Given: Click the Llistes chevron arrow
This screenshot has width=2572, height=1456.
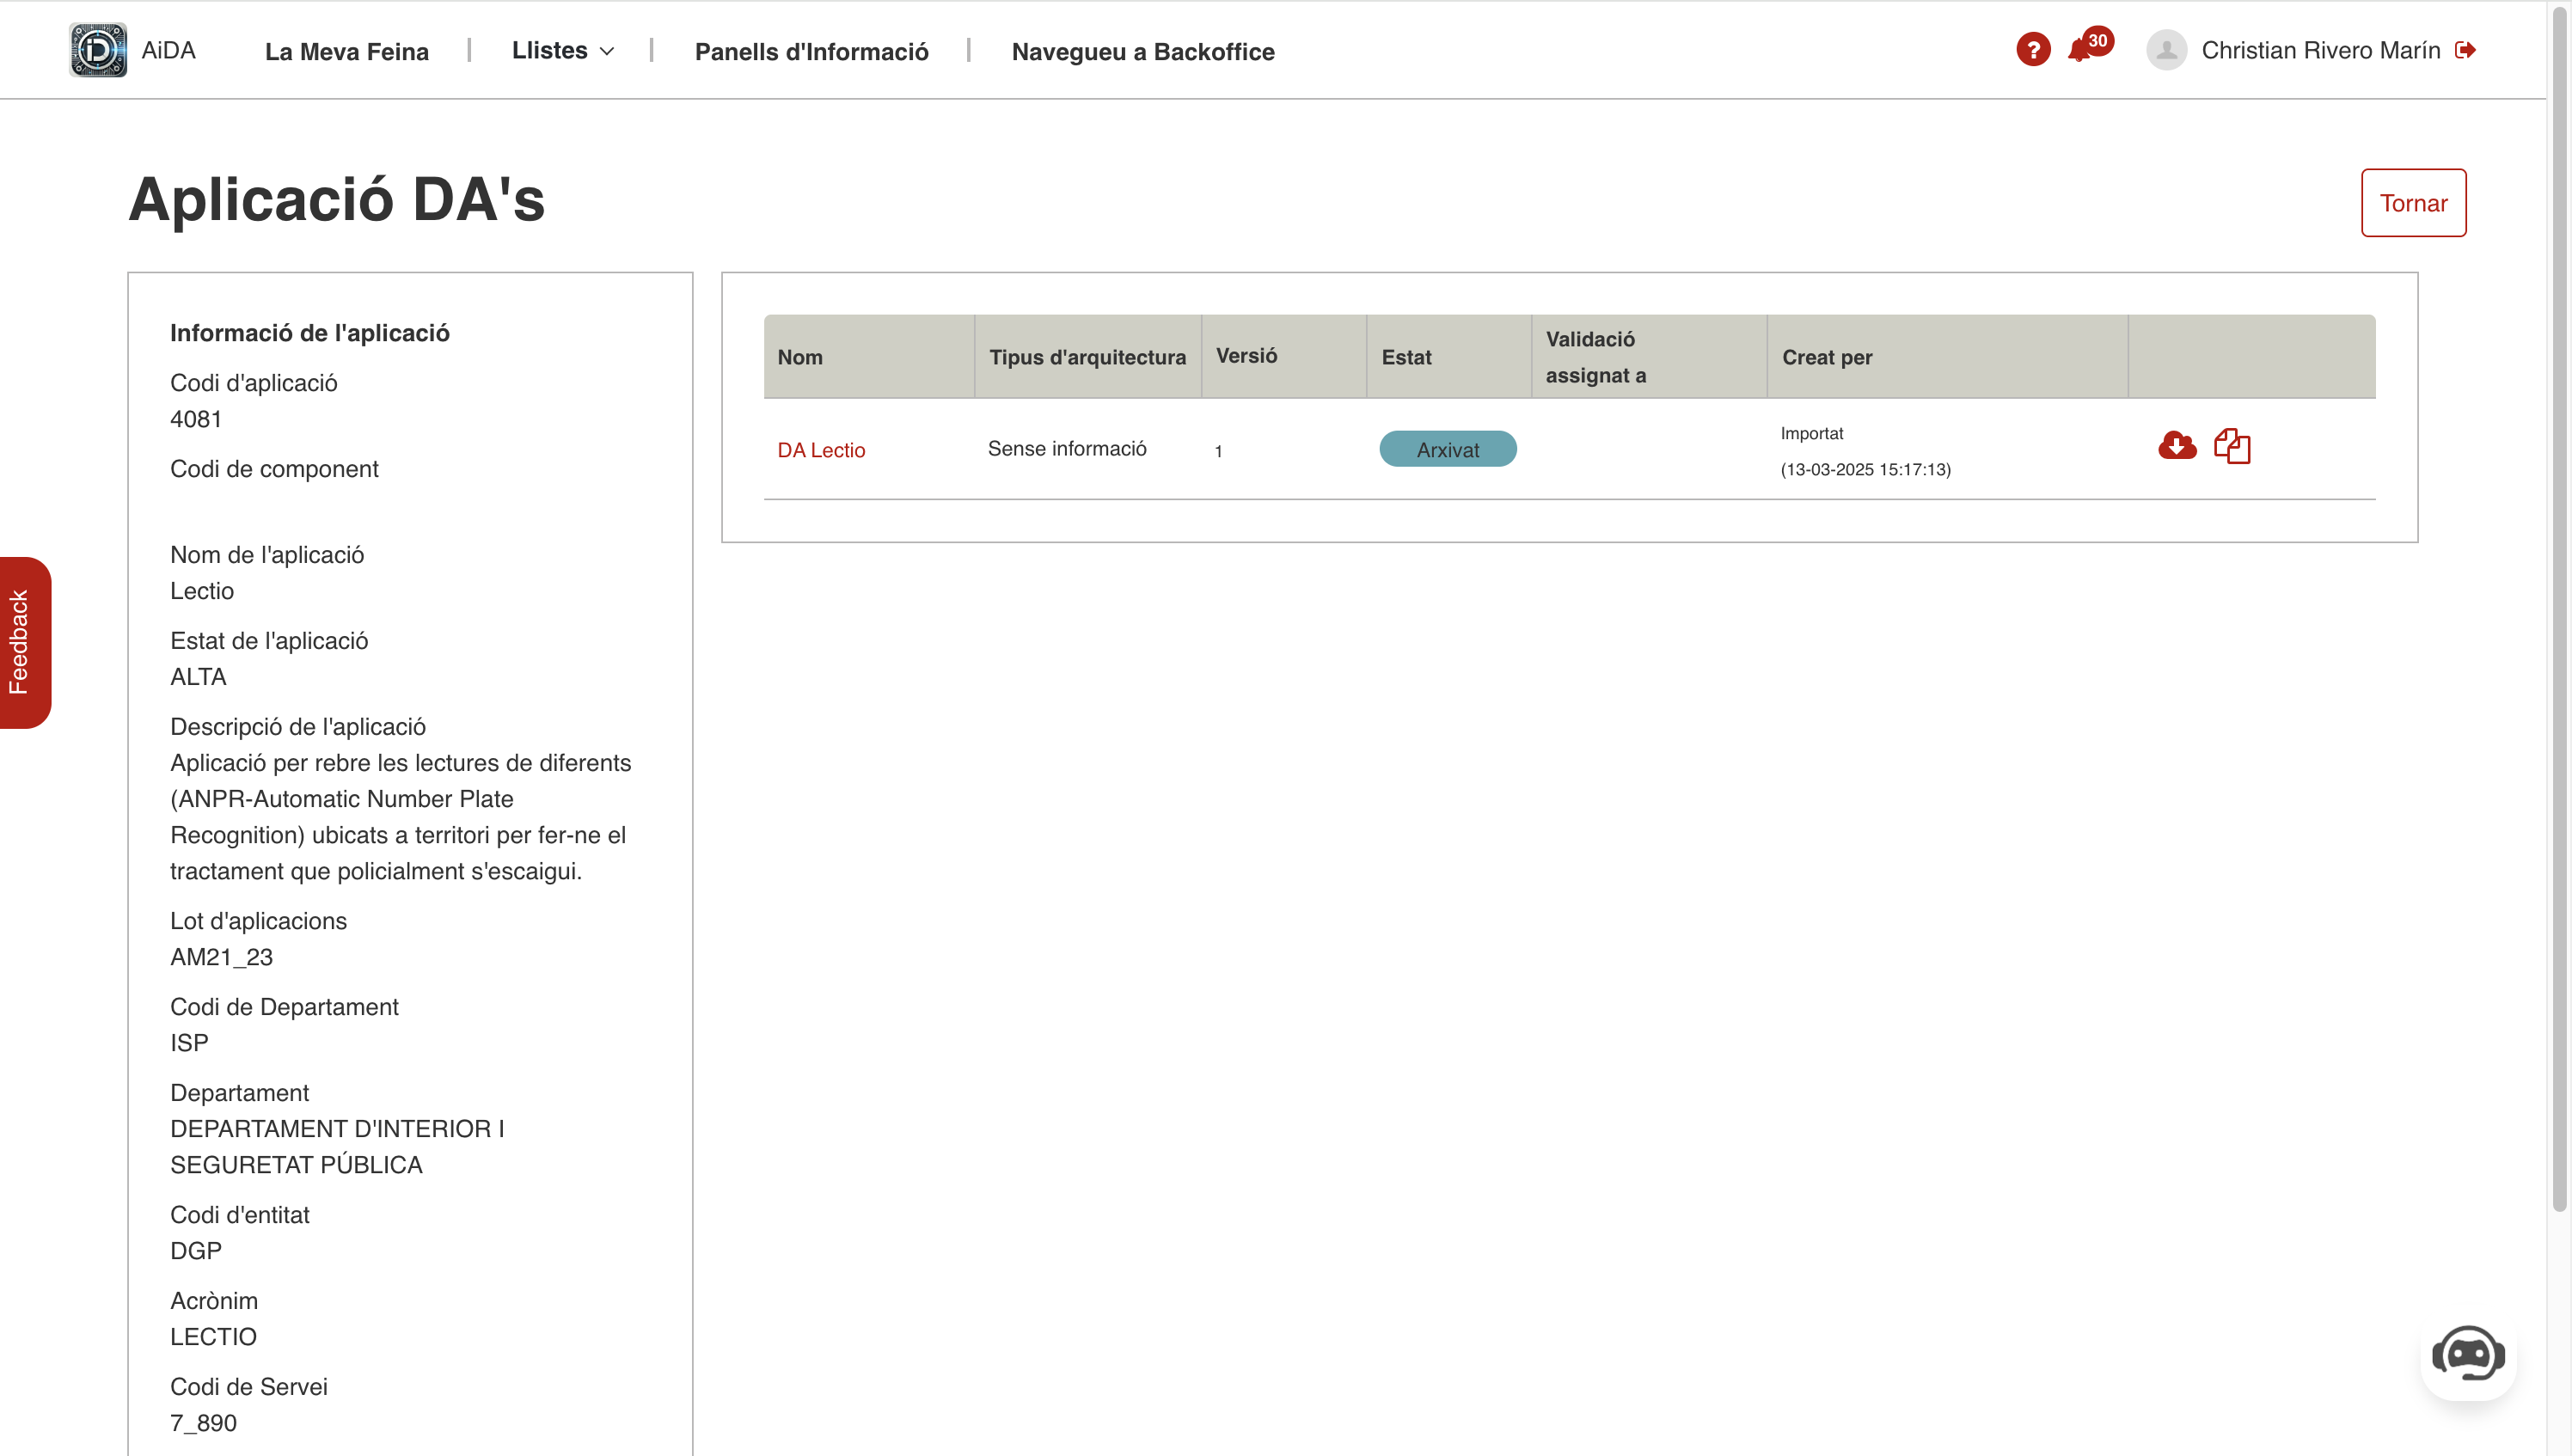Looking at the screenshot, I should pyautogui.click(x=607, y=52).
